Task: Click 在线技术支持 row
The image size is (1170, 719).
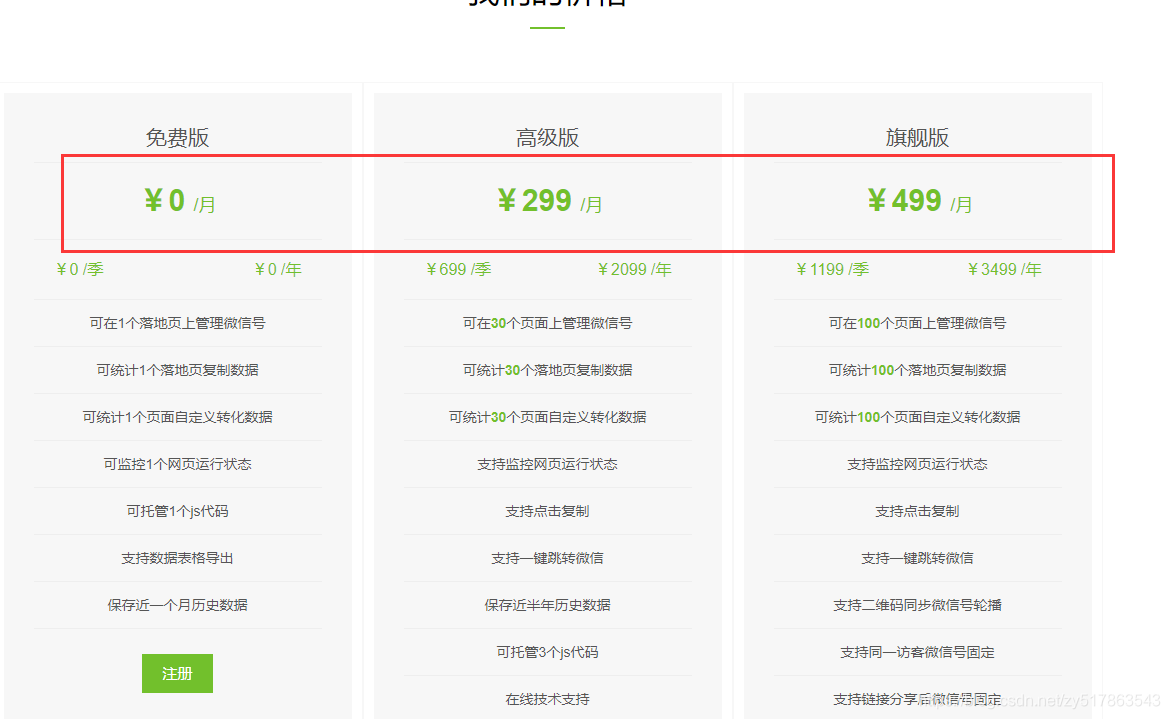Action: [x=548, y=699]
